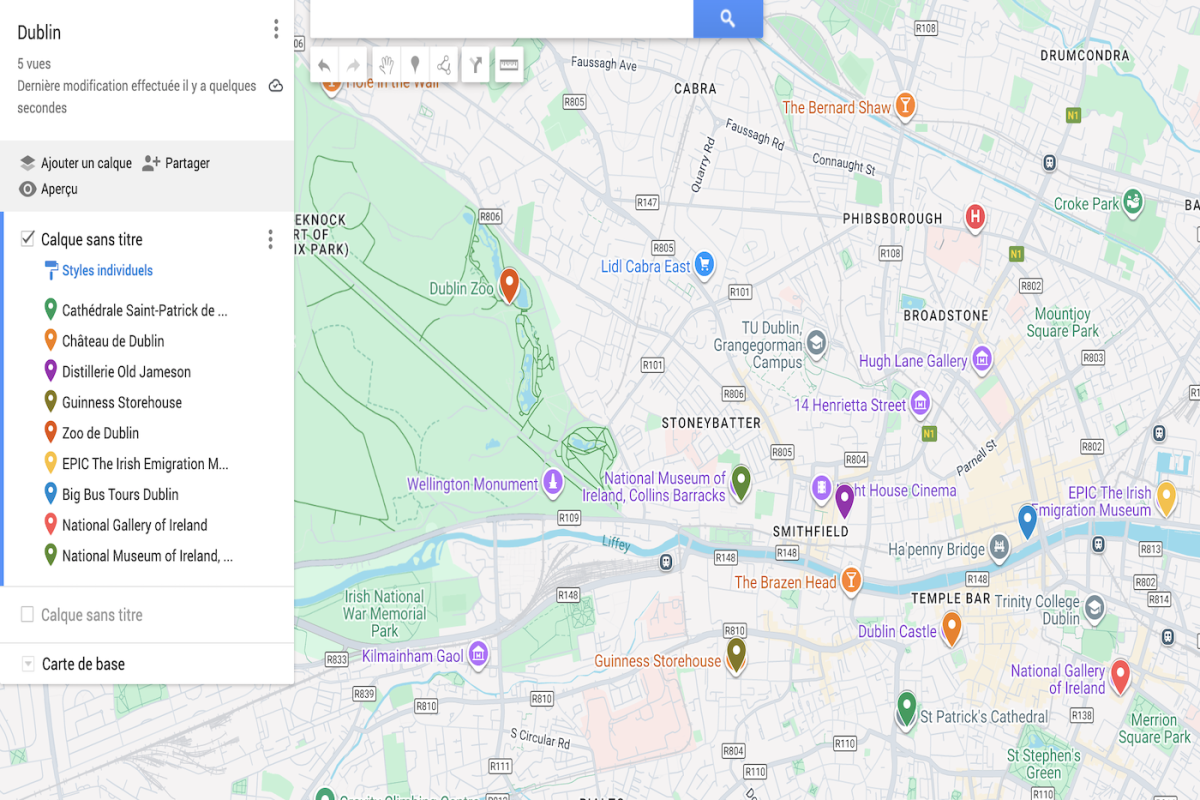The height and width of the screenshot is (800, 1200).
Task: Click the Ha'penny Bridge landmark icon
Action: point(999,548)
